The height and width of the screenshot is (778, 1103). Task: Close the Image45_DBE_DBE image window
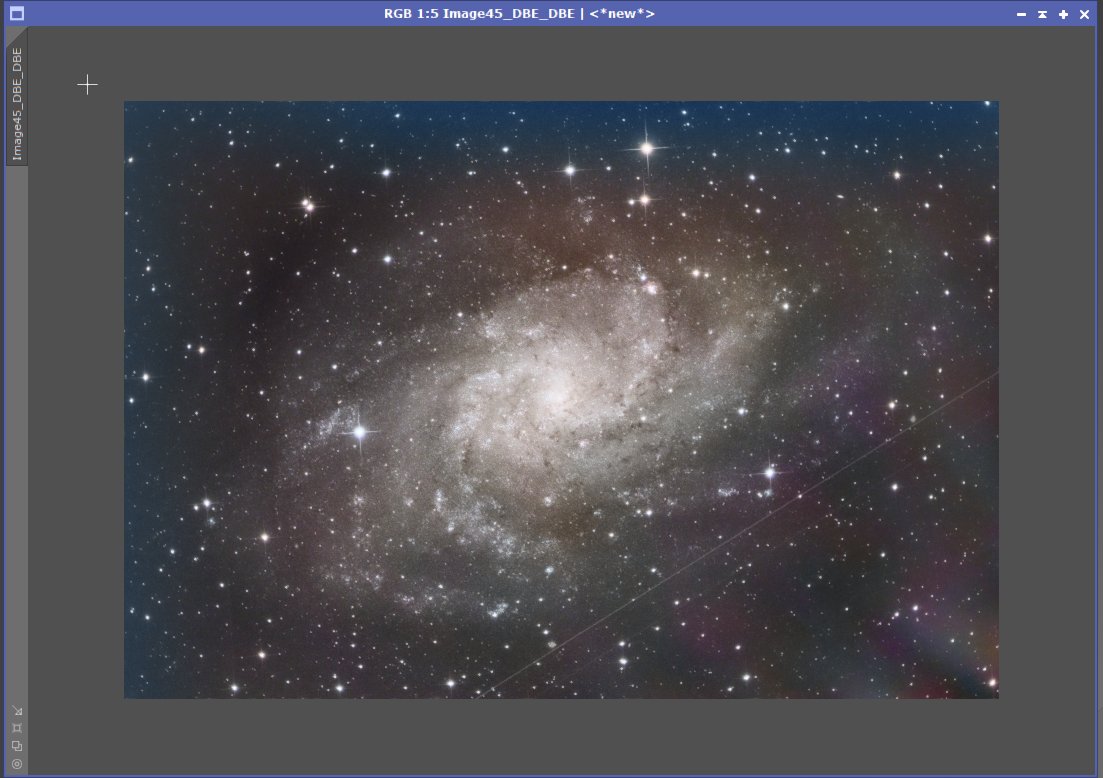(1085, 14)
